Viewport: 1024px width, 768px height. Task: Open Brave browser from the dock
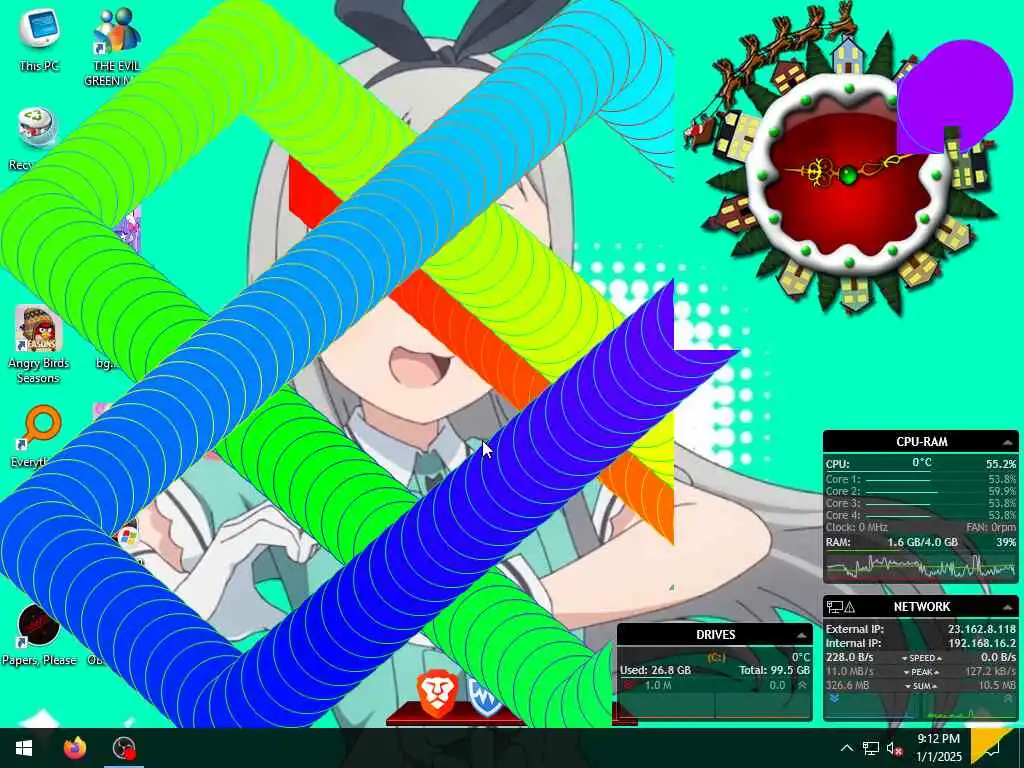point(436,695)
